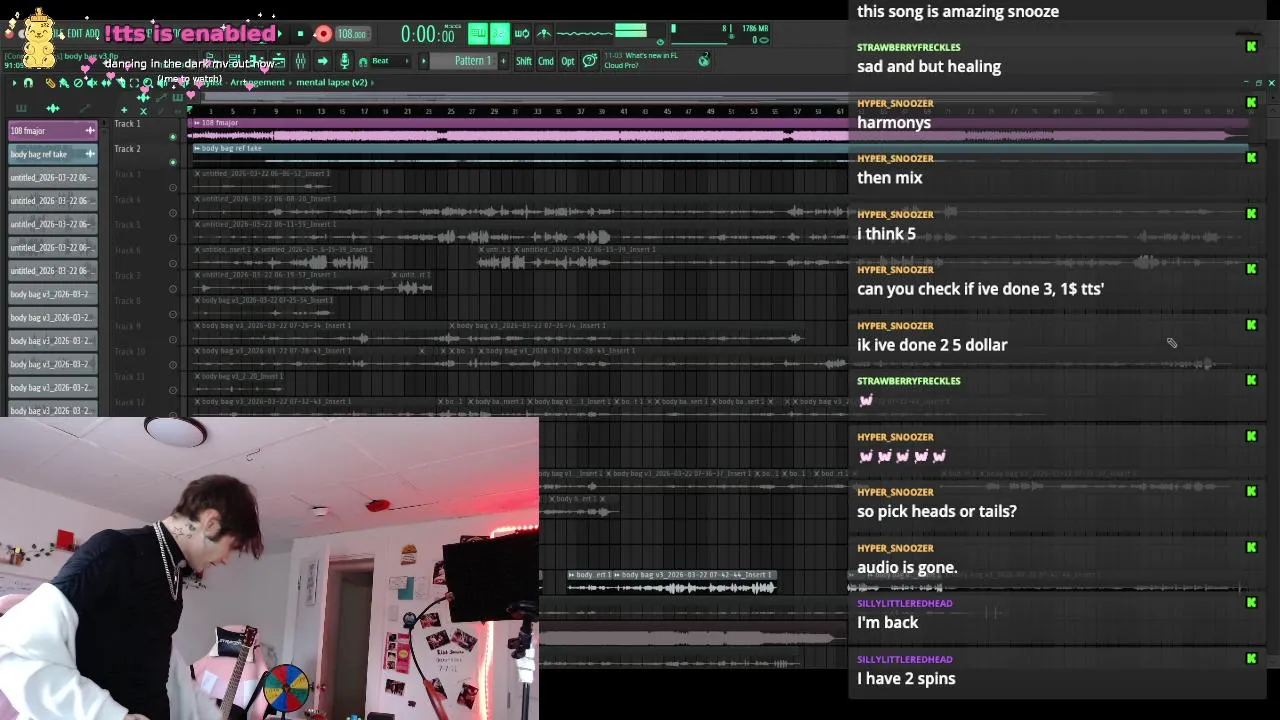Select body bag ref take picker item
1280x720 pixels.
coord(52,154)
